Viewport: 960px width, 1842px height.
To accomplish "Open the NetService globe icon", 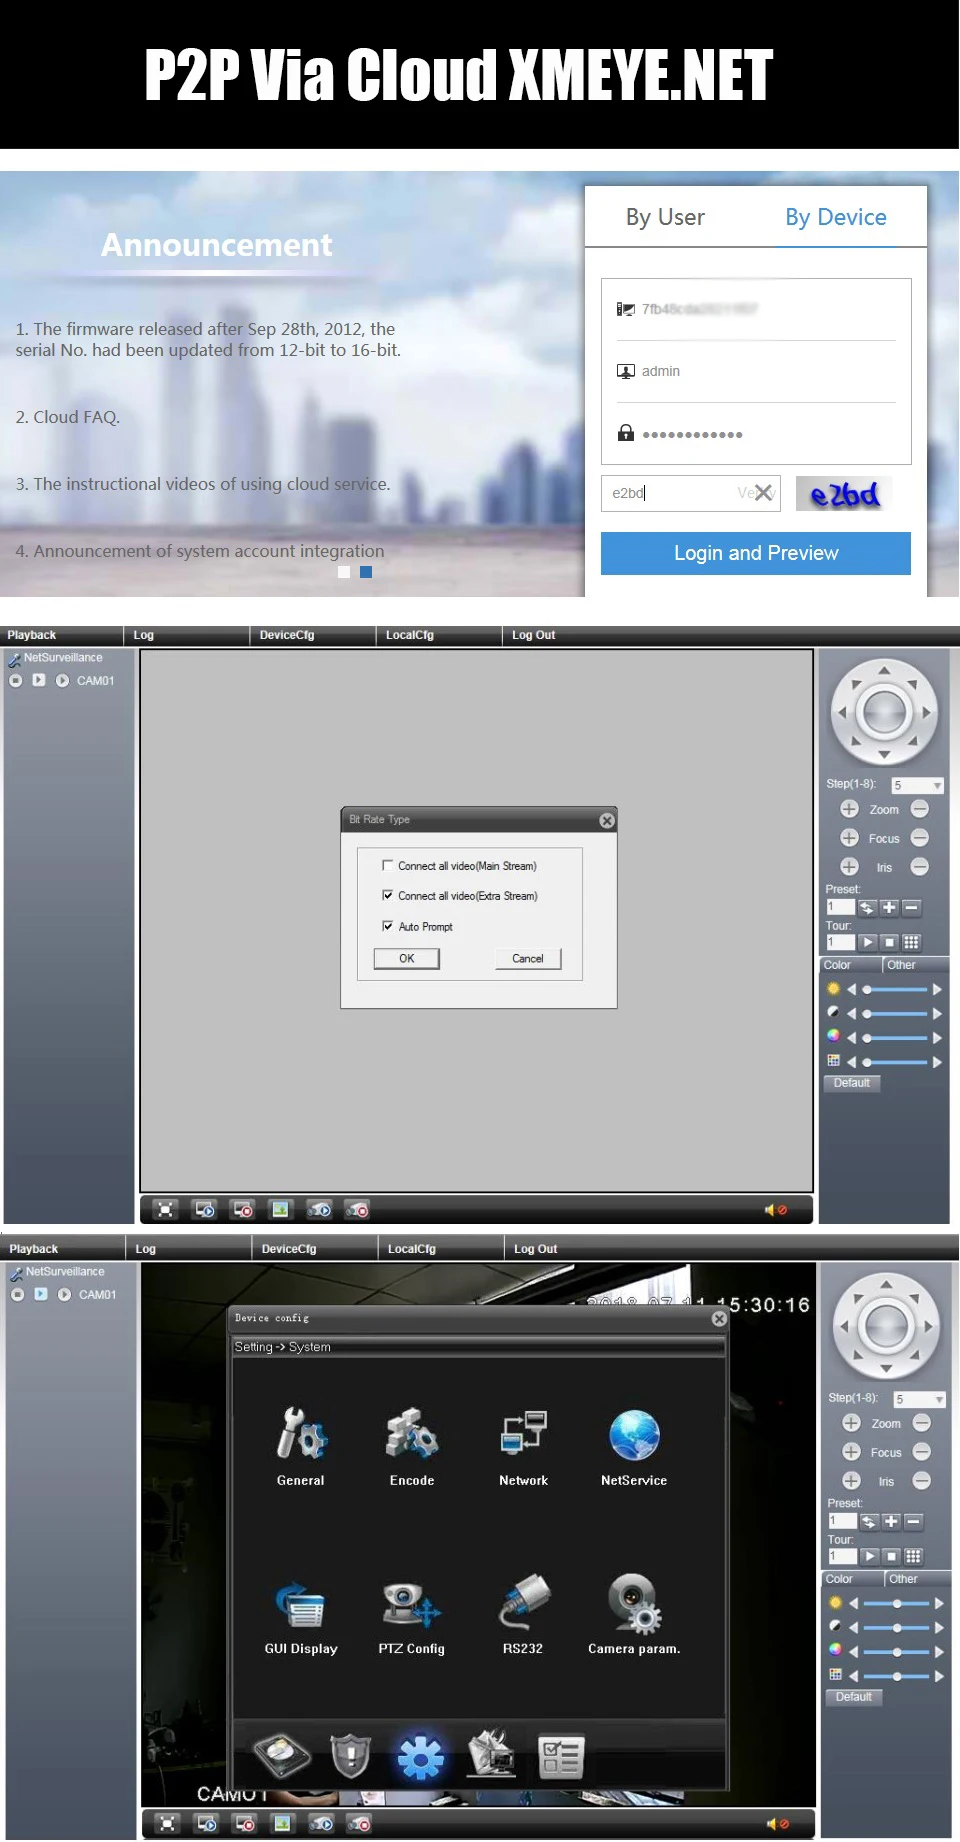I will tap(634, 1434).
